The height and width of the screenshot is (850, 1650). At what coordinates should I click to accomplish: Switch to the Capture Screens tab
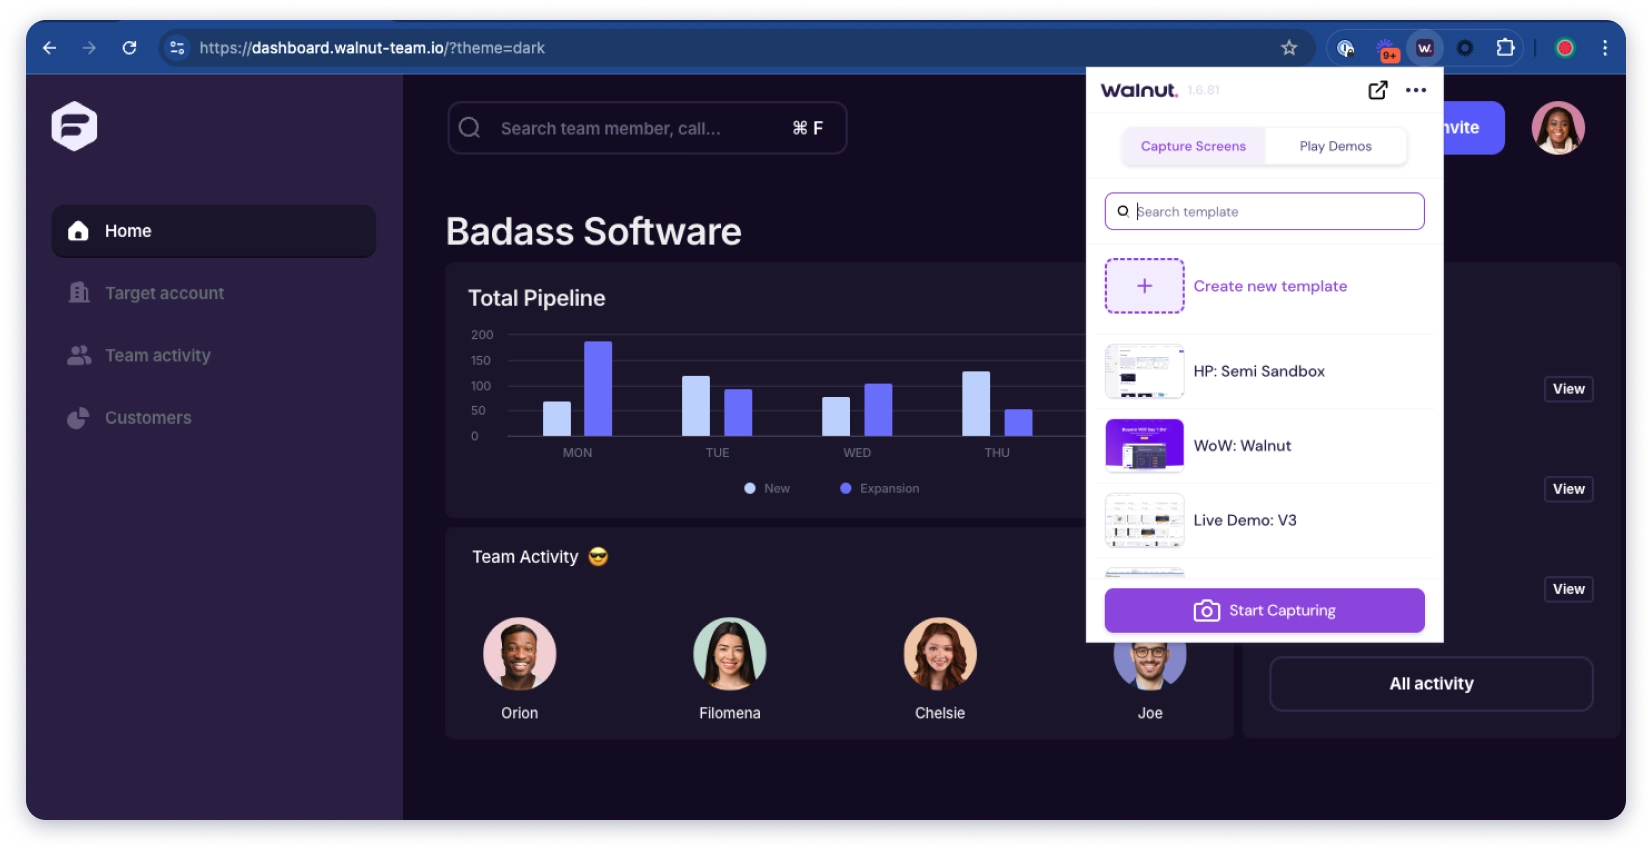pos(1193,146)
